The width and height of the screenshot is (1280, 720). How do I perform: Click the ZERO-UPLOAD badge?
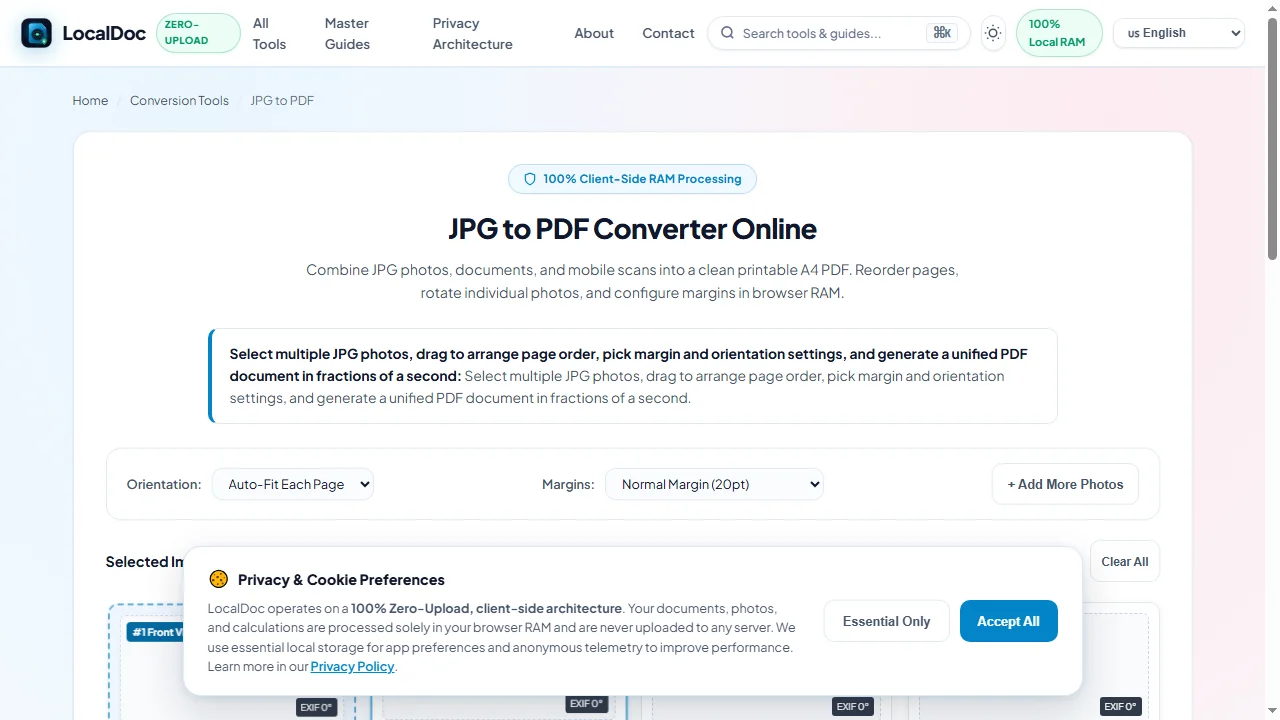198,33
